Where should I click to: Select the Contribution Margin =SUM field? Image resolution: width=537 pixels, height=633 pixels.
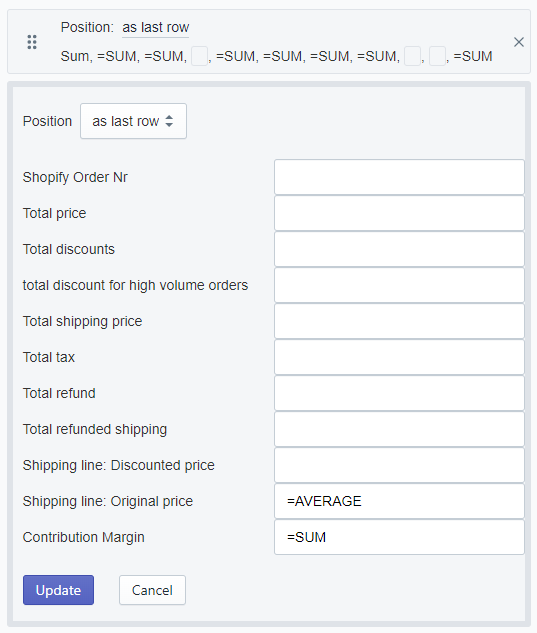pos(399,537)
